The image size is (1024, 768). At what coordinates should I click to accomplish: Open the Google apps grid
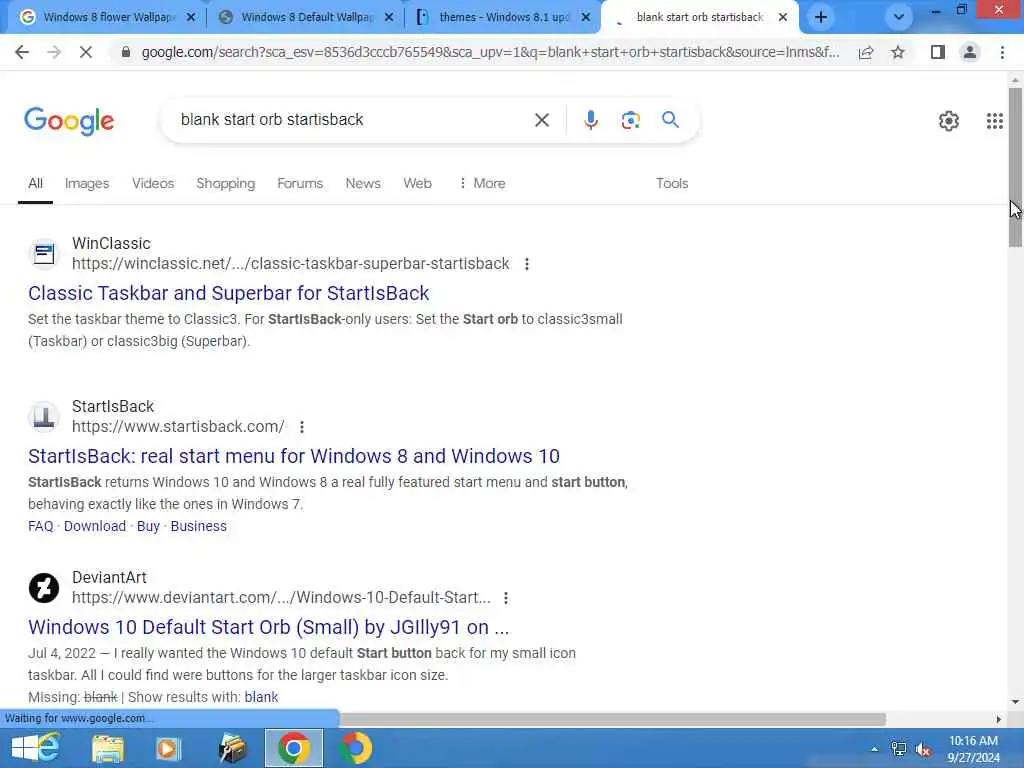tap(995, 121)
